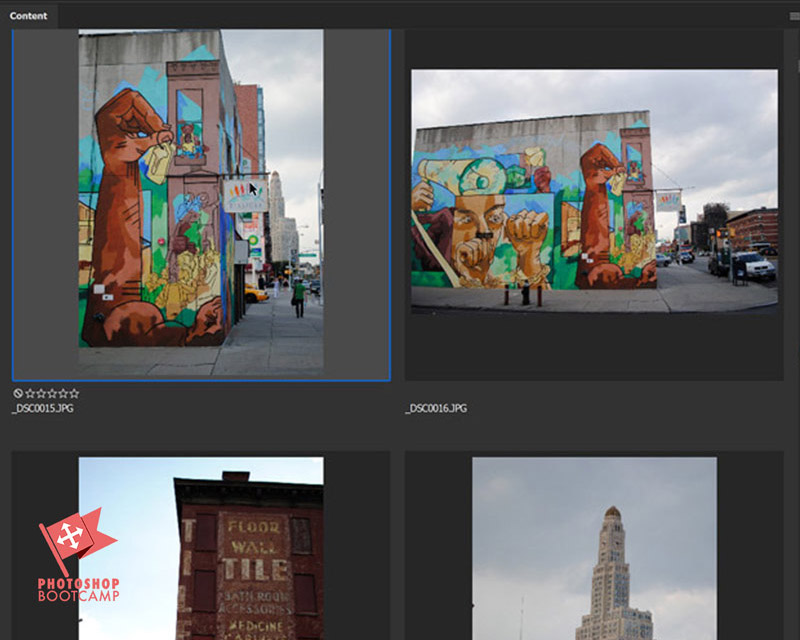
Task: Select the _DSC0015.JPG mural thumbnail
Action: (201, 202)
